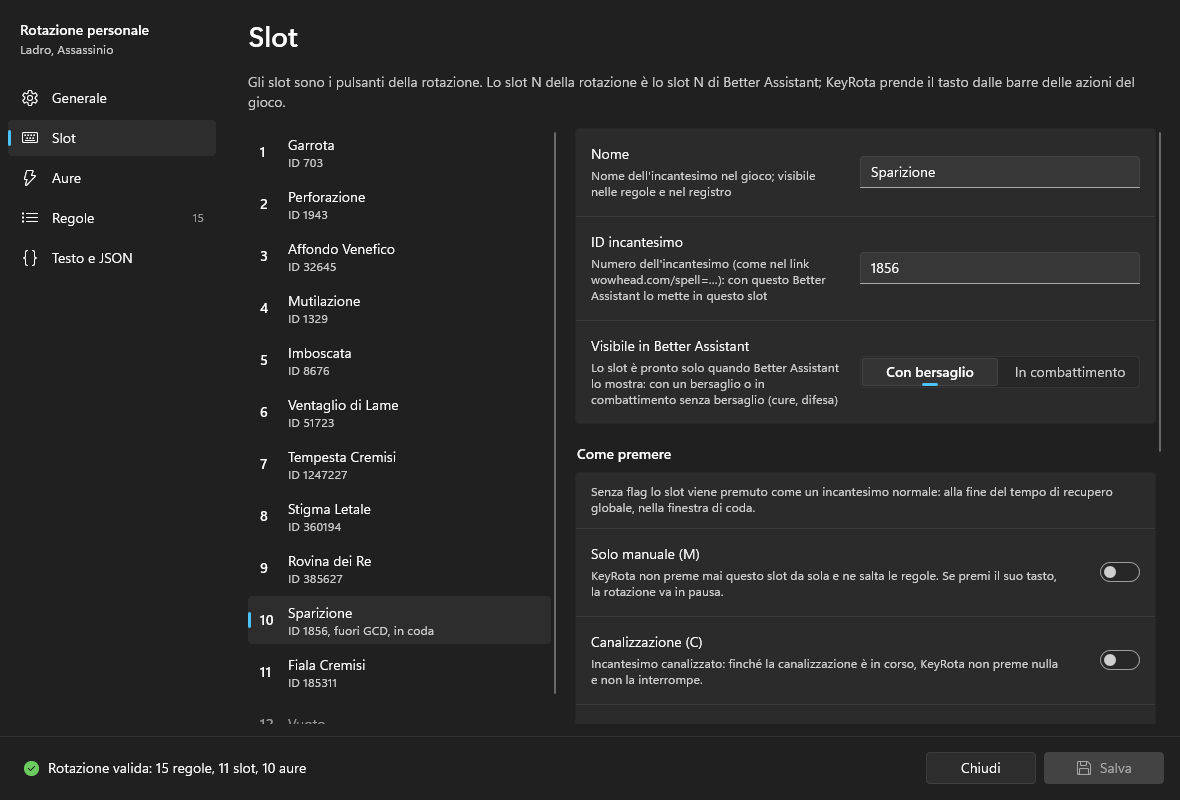
Task: Select slot 2 Perforazione
Action: [399, 205]
